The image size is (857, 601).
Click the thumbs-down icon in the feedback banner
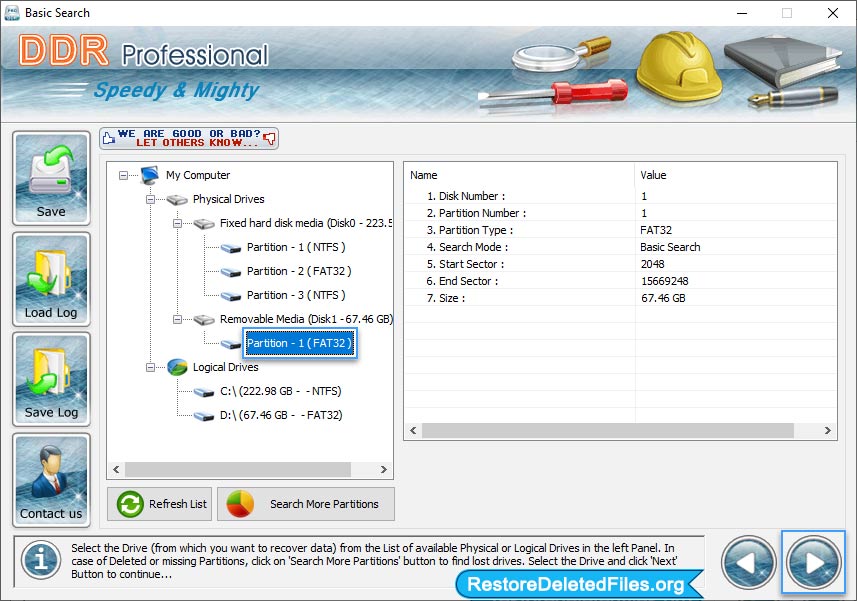(269, 138)
